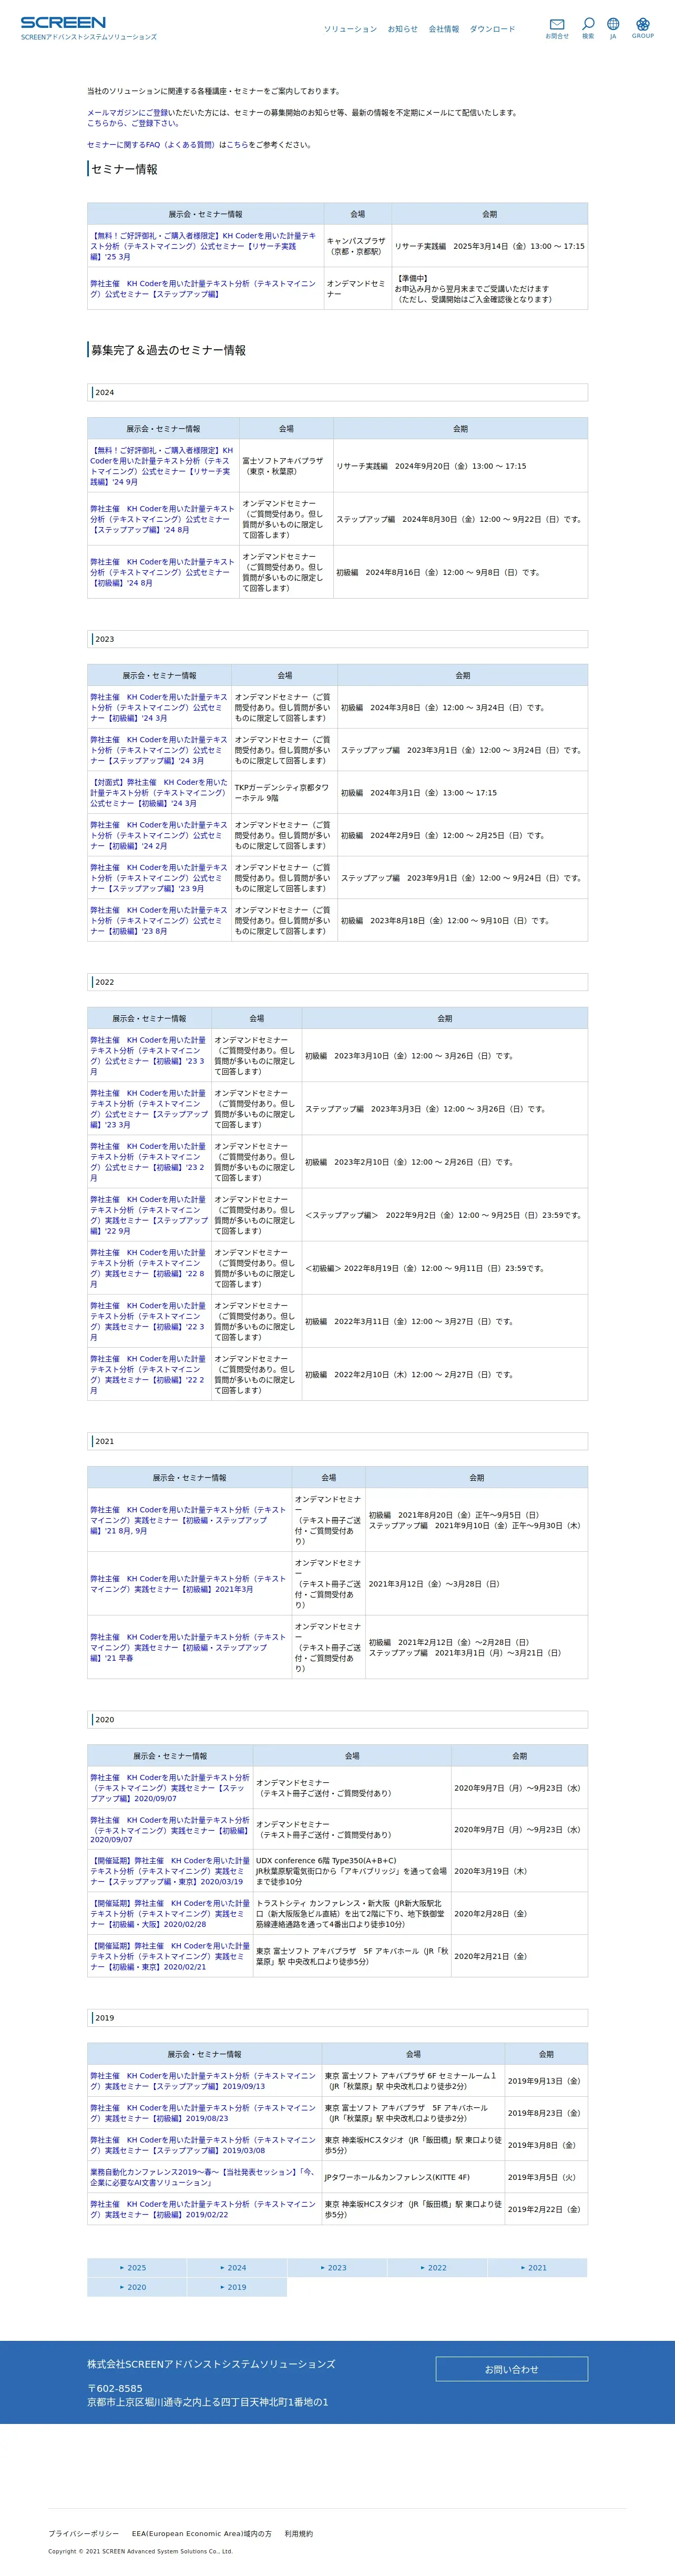Open the '21 早春 seminar link
This screenshot has width=675, height=2576.
pyautogui.click(x=188, y=1647)
